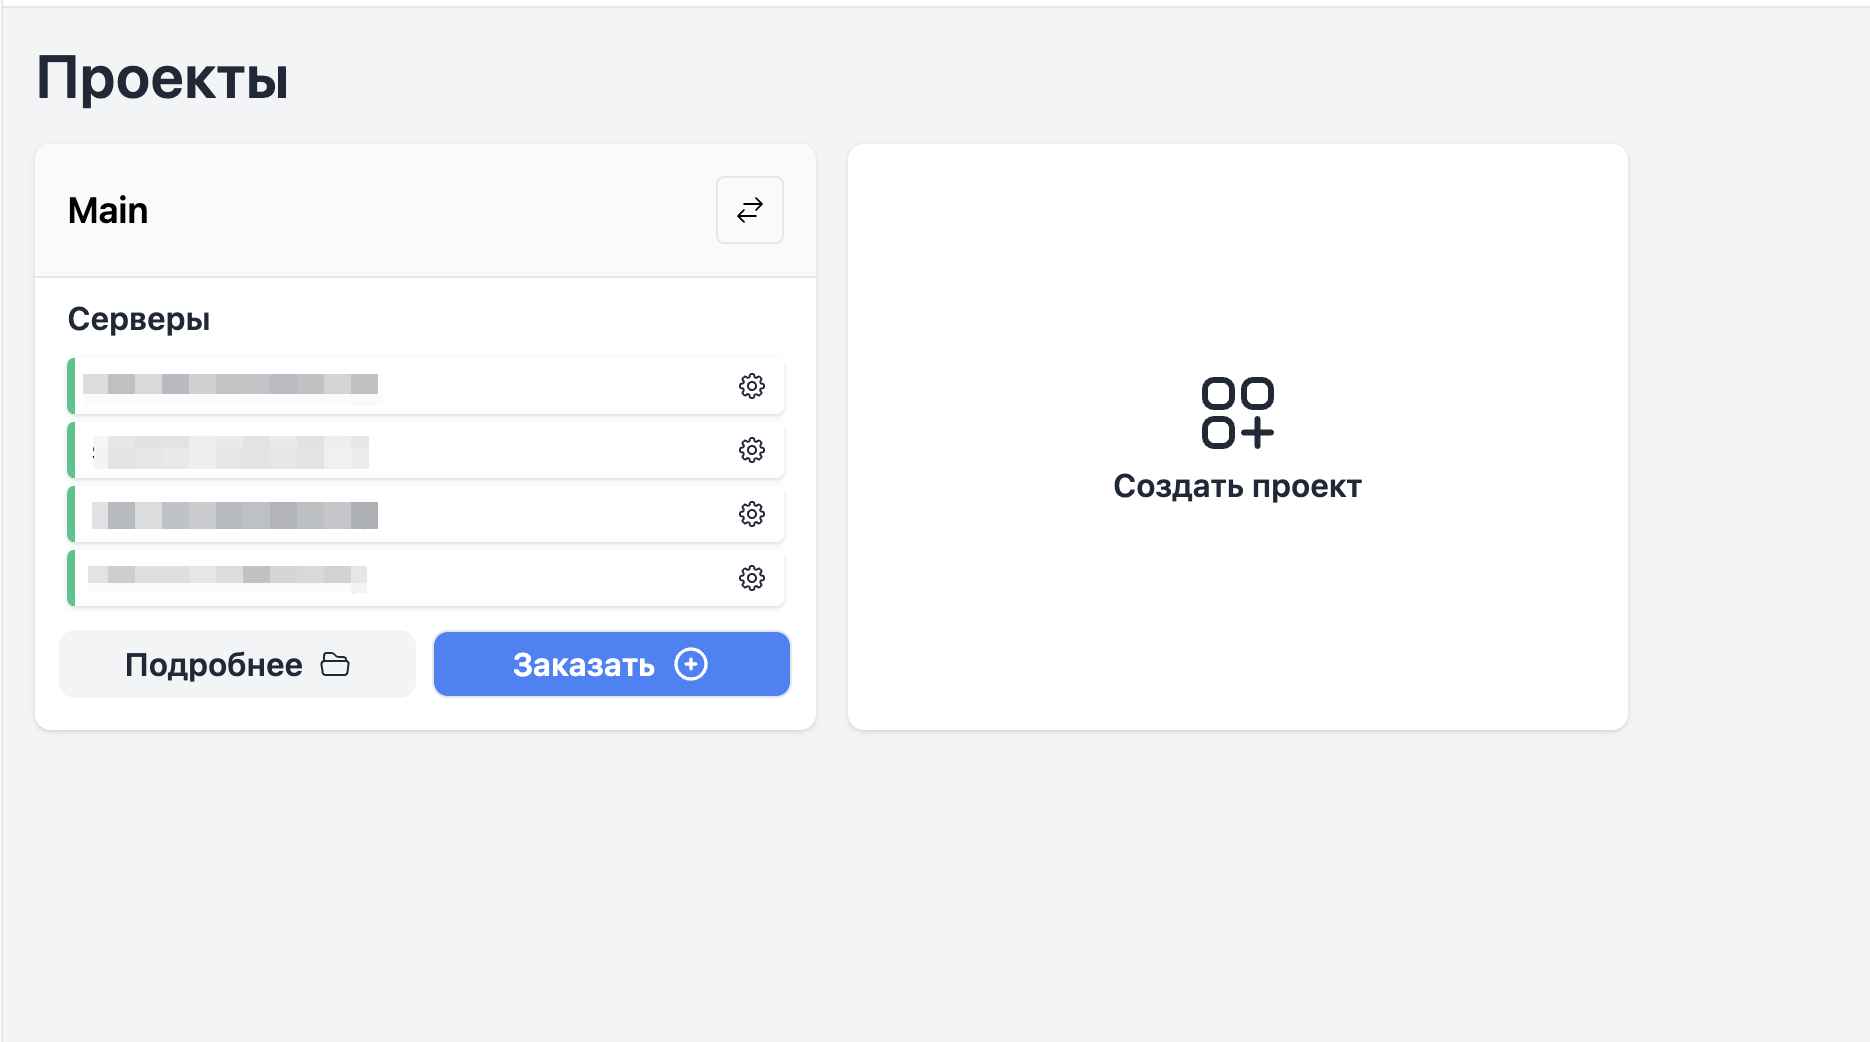Click the first server's green status bar

click(71, 386)
